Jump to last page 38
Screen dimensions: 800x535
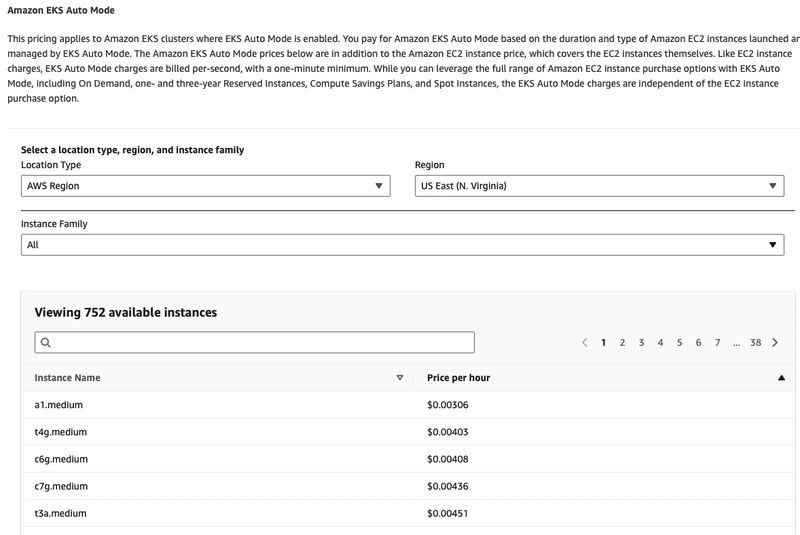(755, 343)
